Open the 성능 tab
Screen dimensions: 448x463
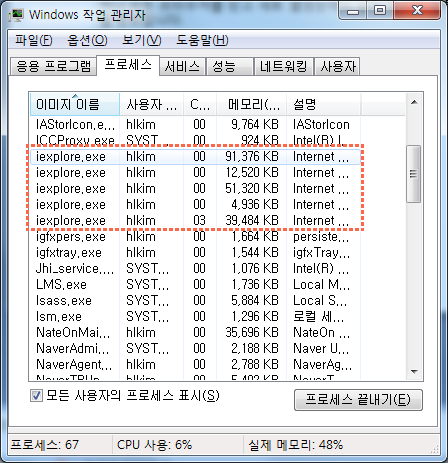point(229,66)
